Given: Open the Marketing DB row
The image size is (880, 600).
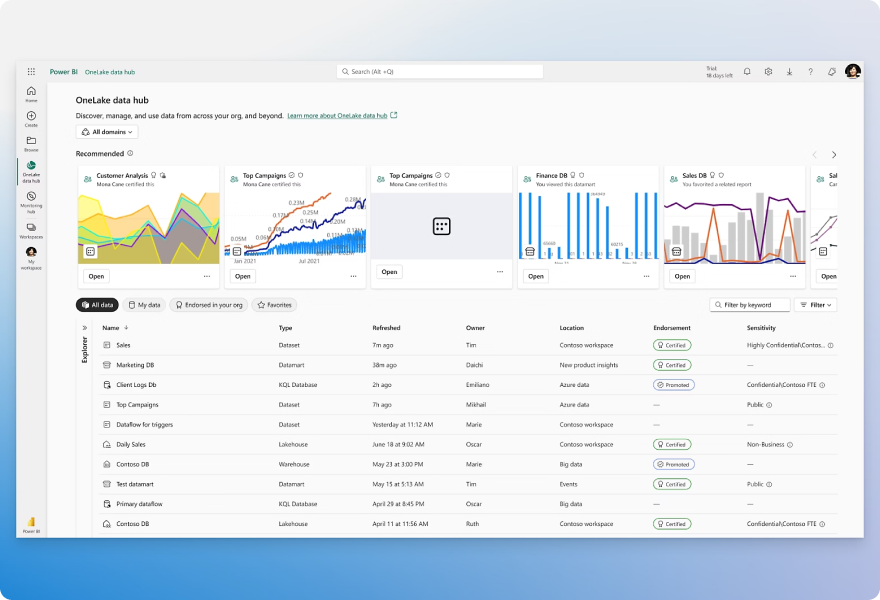Looking at the screenshot, I should pos(468,365).
